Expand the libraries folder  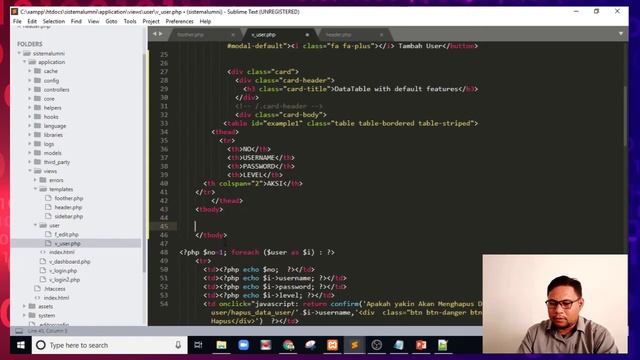pyautogui.click(x=30, y=135)
